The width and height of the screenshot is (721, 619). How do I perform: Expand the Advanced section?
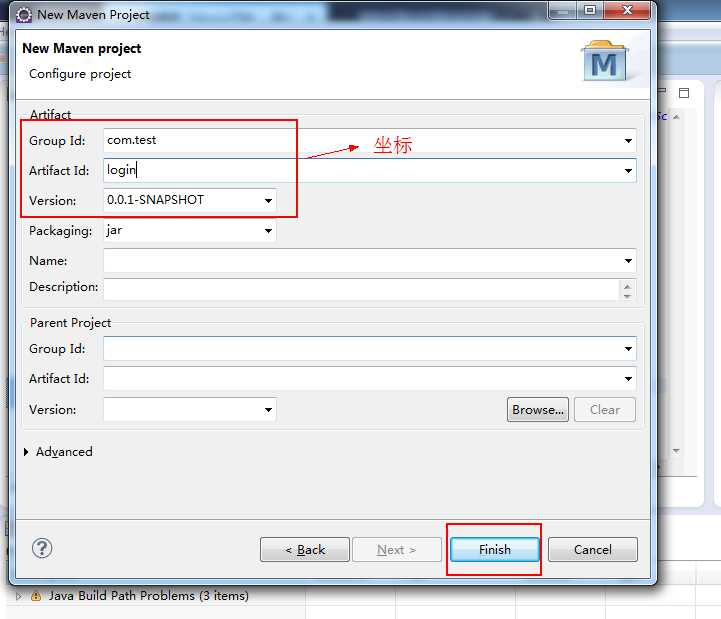click(26, 452)
